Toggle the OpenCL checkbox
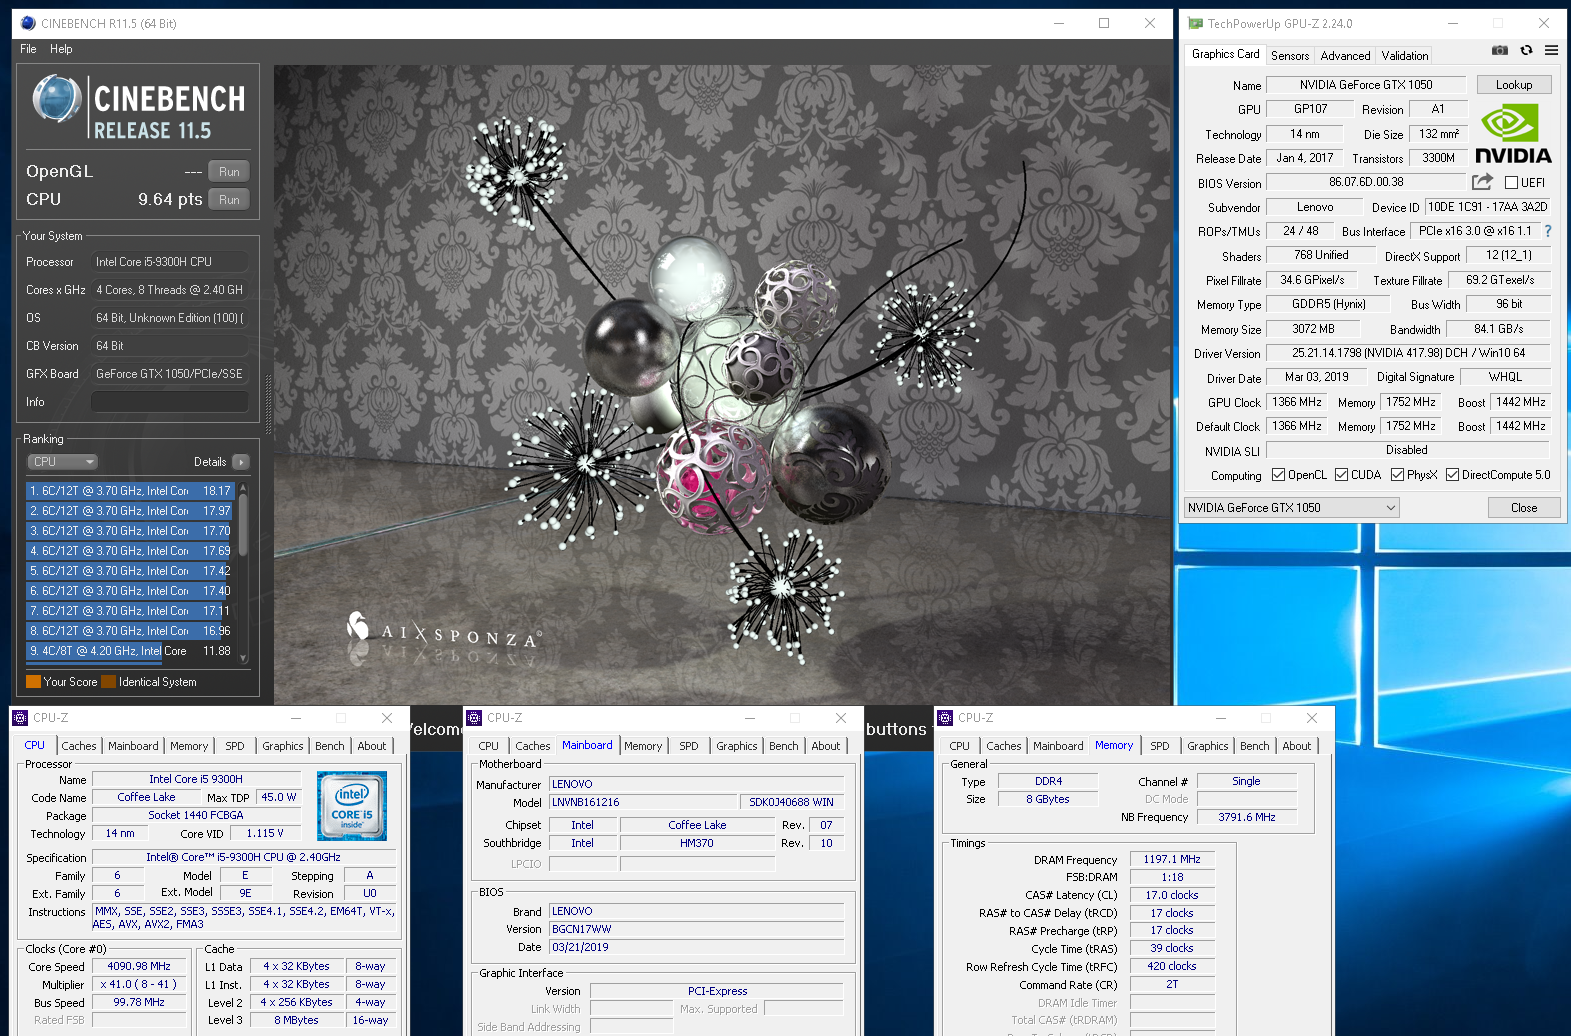This screenshot has height=1036, width=1571. click(x=1278, y=475)
